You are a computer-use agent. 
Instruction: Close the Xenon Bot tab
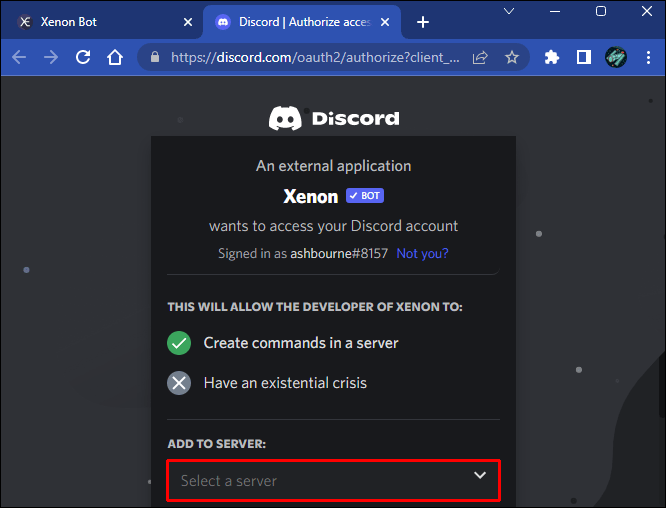pyautogui.click(x=188, y=22)
